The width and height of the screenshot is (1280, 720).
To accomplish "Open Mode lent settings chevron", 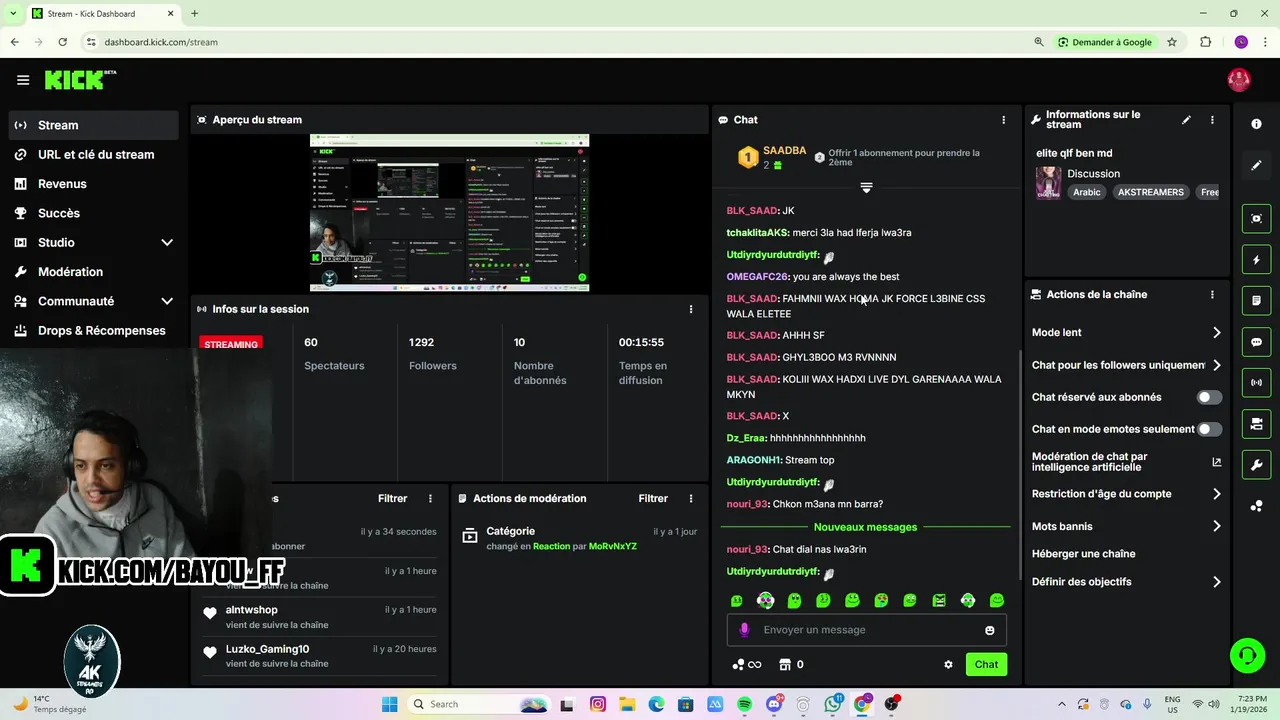I will click(x=1217, y=333).
